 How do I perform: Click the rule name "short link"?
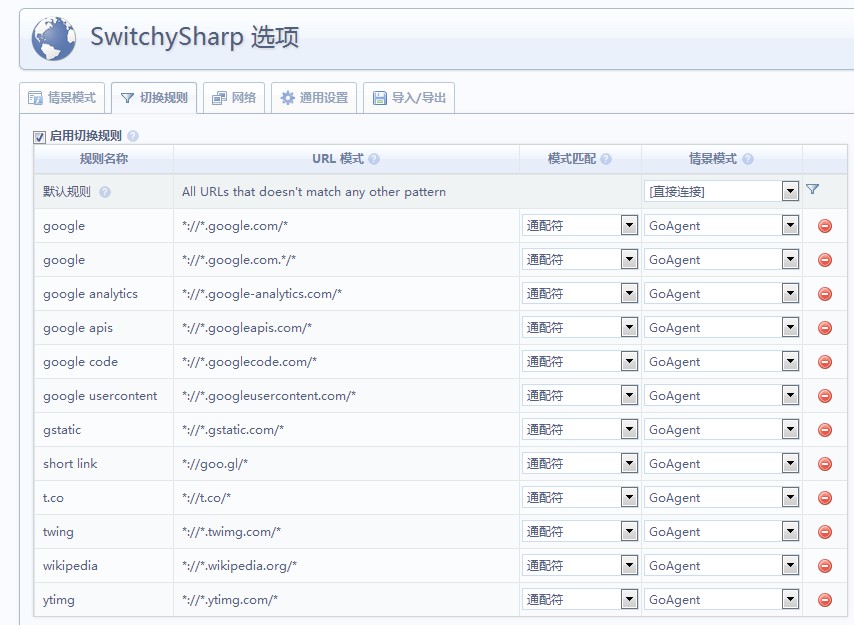(70, 464)
